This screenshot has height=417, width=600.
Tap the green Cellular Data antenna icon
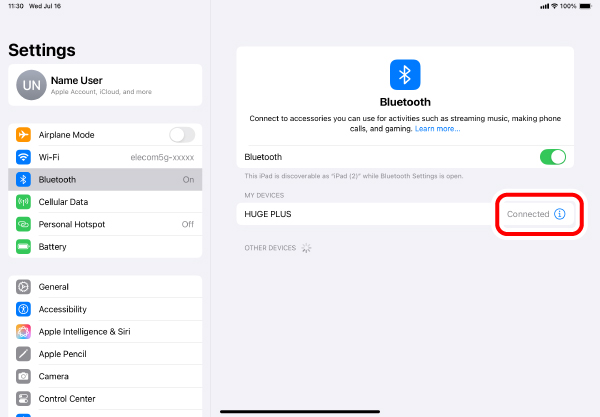point(23,202)
